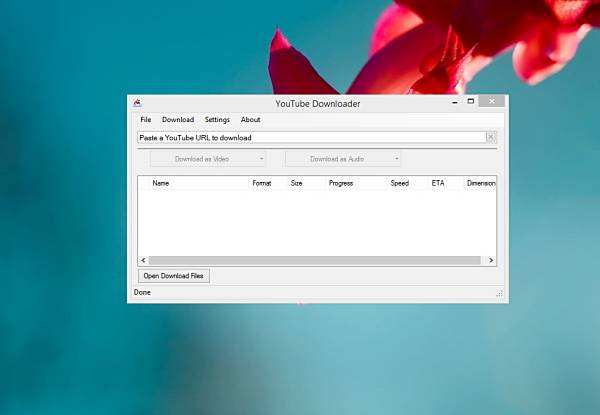Click the Speed column header
600x415 pixels.
click(400, 183)
